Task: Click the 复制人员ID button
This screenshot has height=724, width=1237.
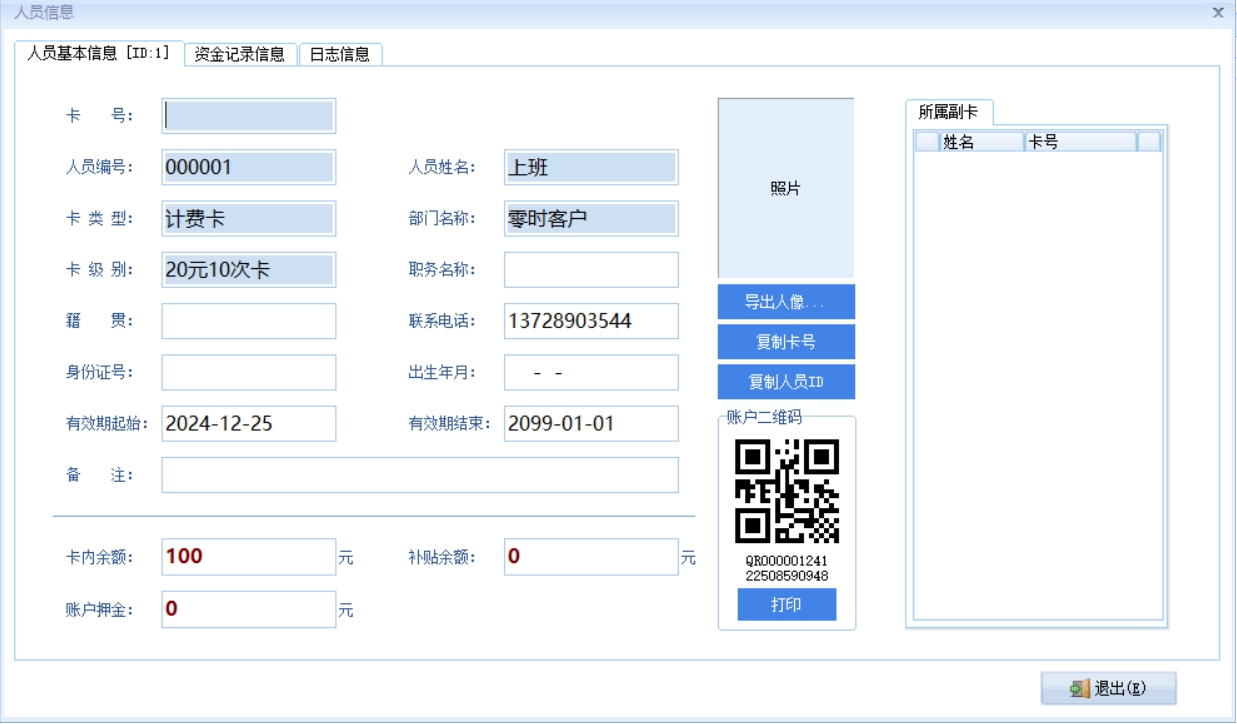Action: (x=786, y=382)
